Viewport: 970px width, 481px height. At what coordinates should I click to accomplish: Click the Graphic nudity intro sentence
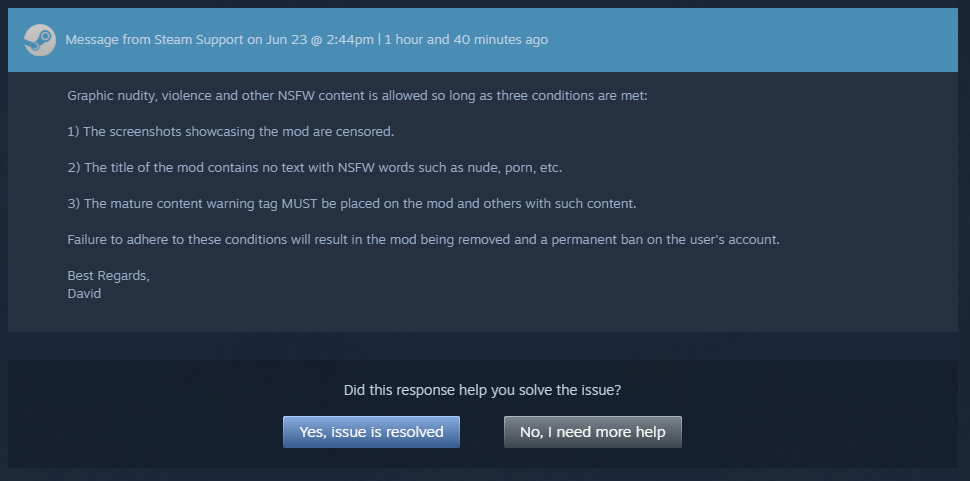coord(358,96)
